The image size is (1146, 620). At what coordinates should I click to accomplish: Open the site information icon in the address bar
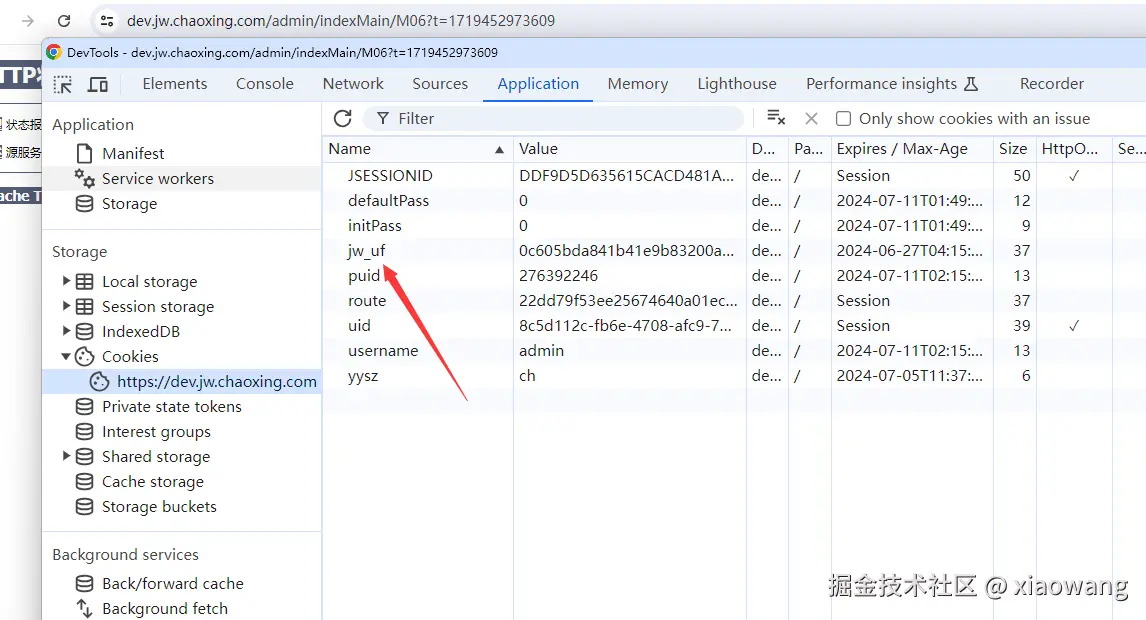(x=107, y=20)
